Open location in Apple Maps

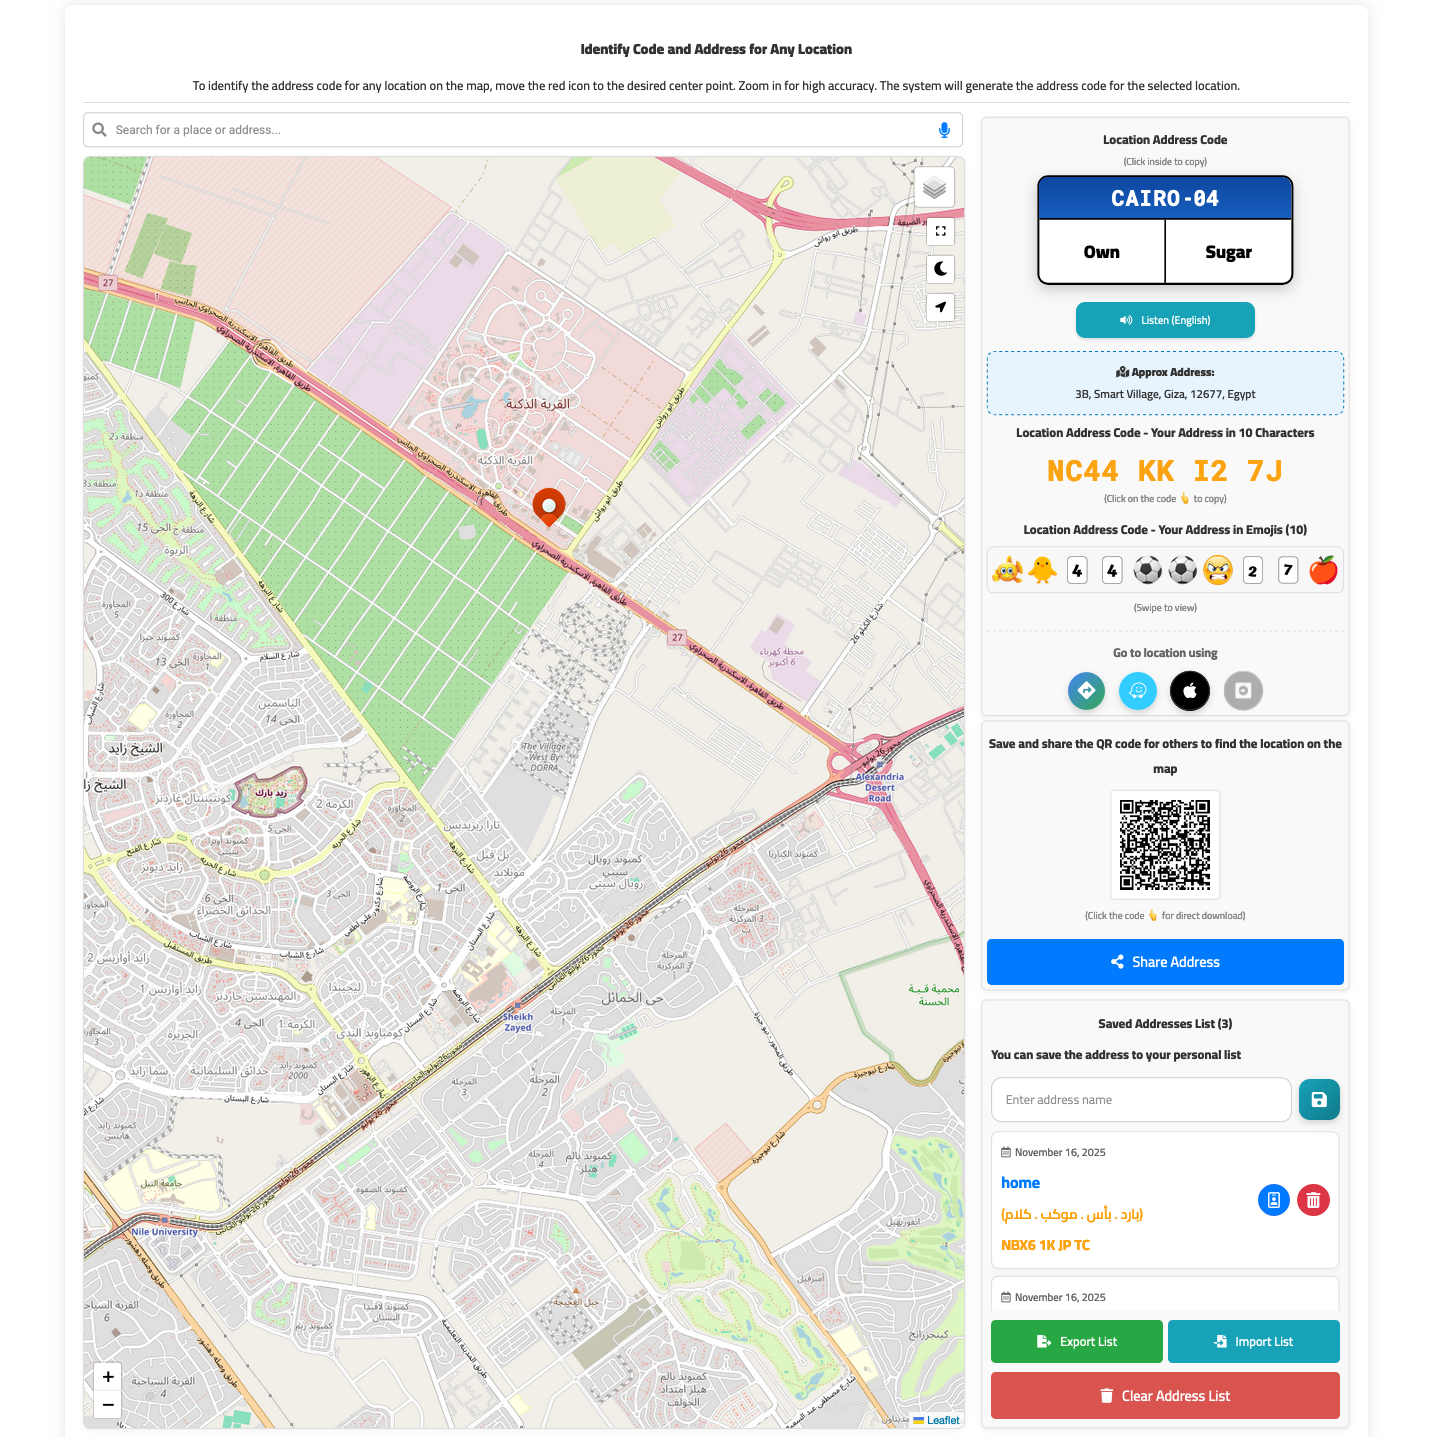1190,691
